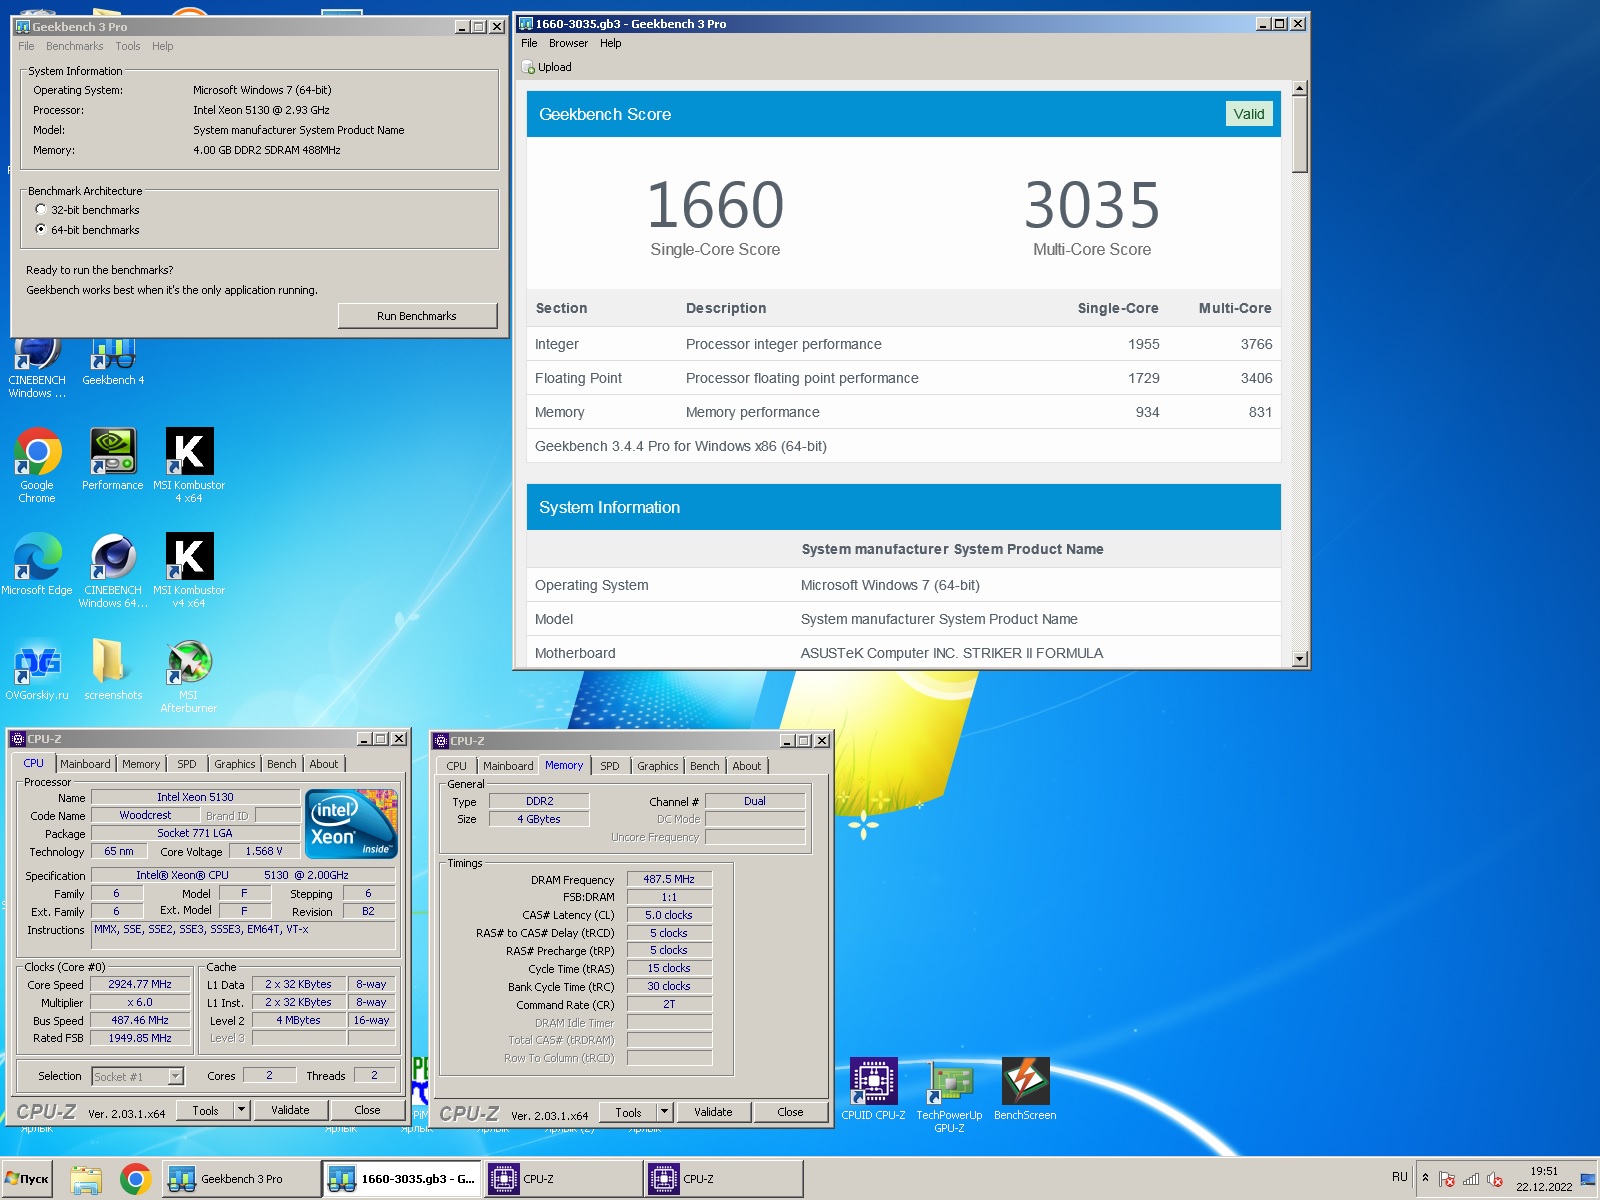The width and height of the screenshot is (1600, 1200).
Task: Click the RU language indicator
Action: [x=1399, y=1177]
